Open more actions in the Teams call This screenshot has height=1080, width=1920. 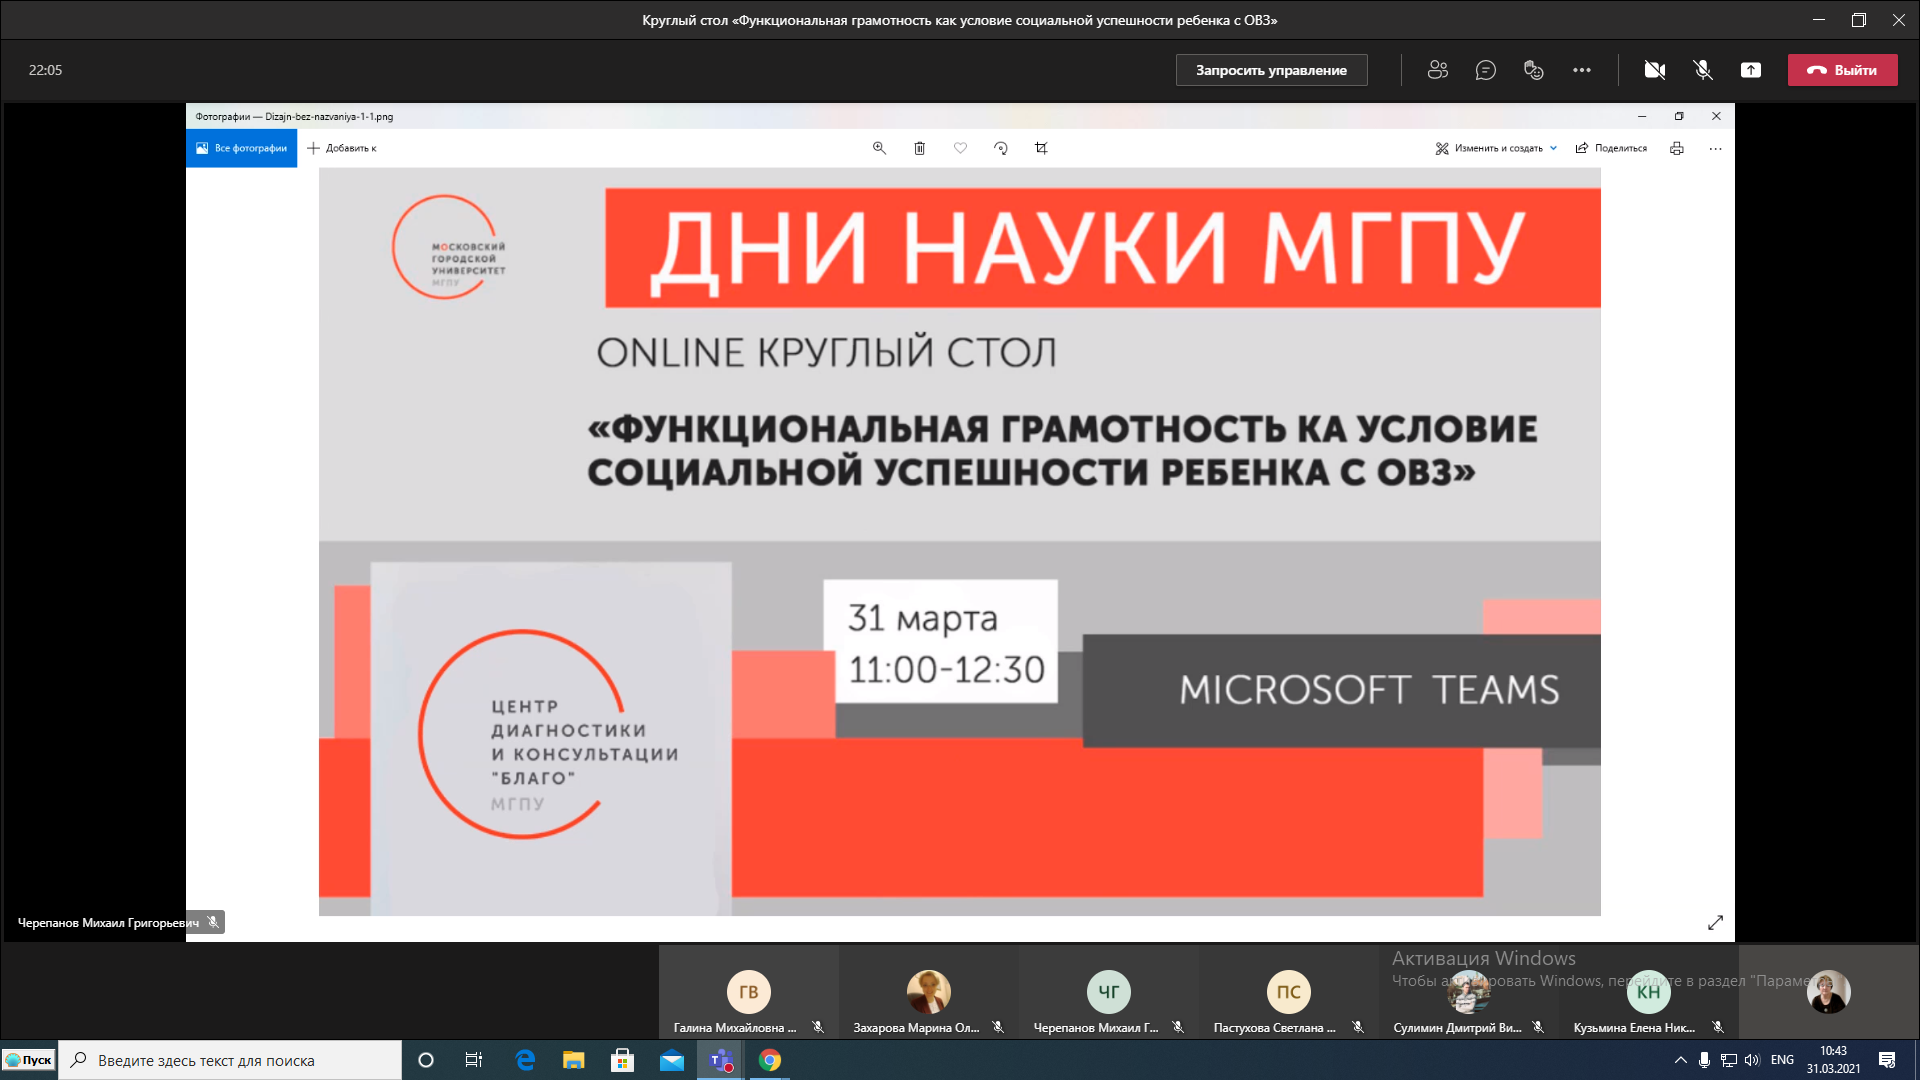tap(1581, 70)
